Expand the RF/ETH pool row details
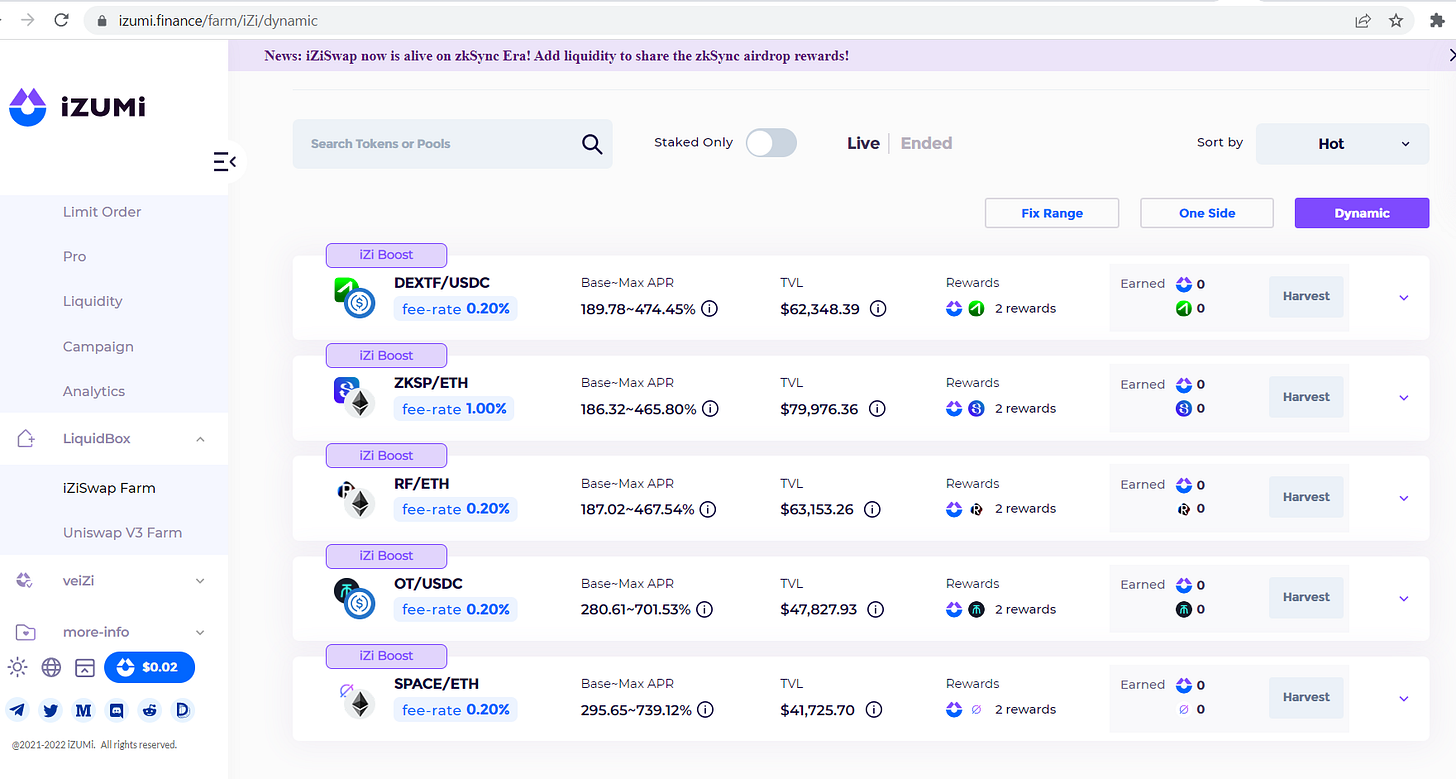Viewport: 1456px width, 779px height. click(1404, 498)
